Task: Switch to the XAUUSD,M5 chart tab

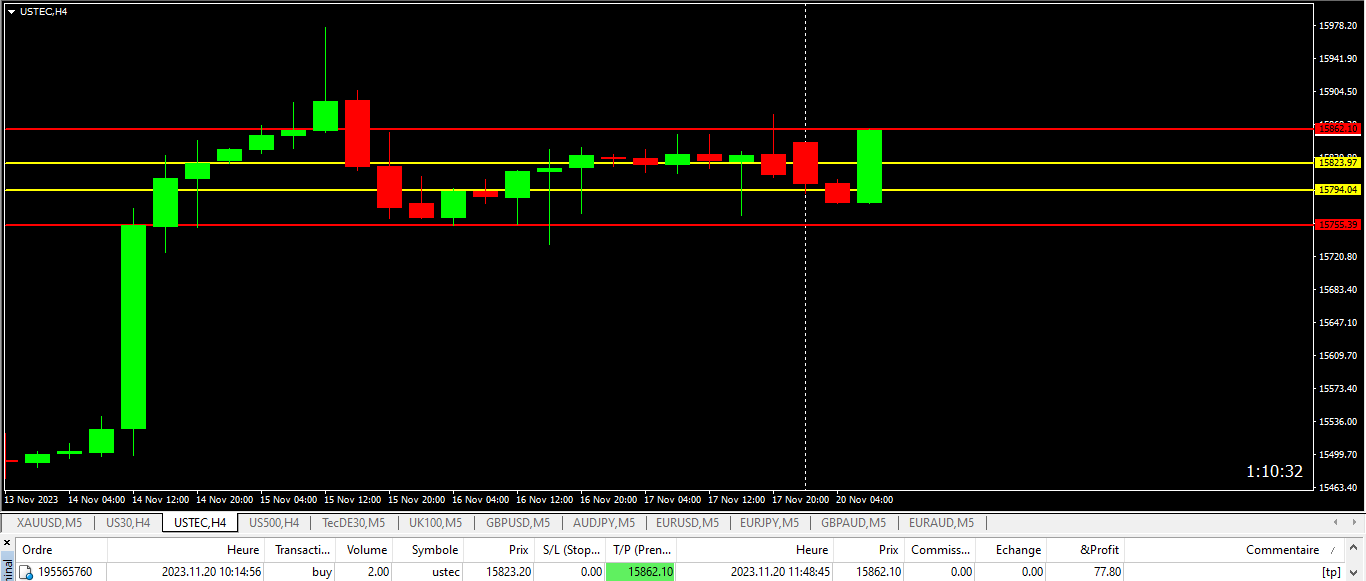Action: [49, 522]
